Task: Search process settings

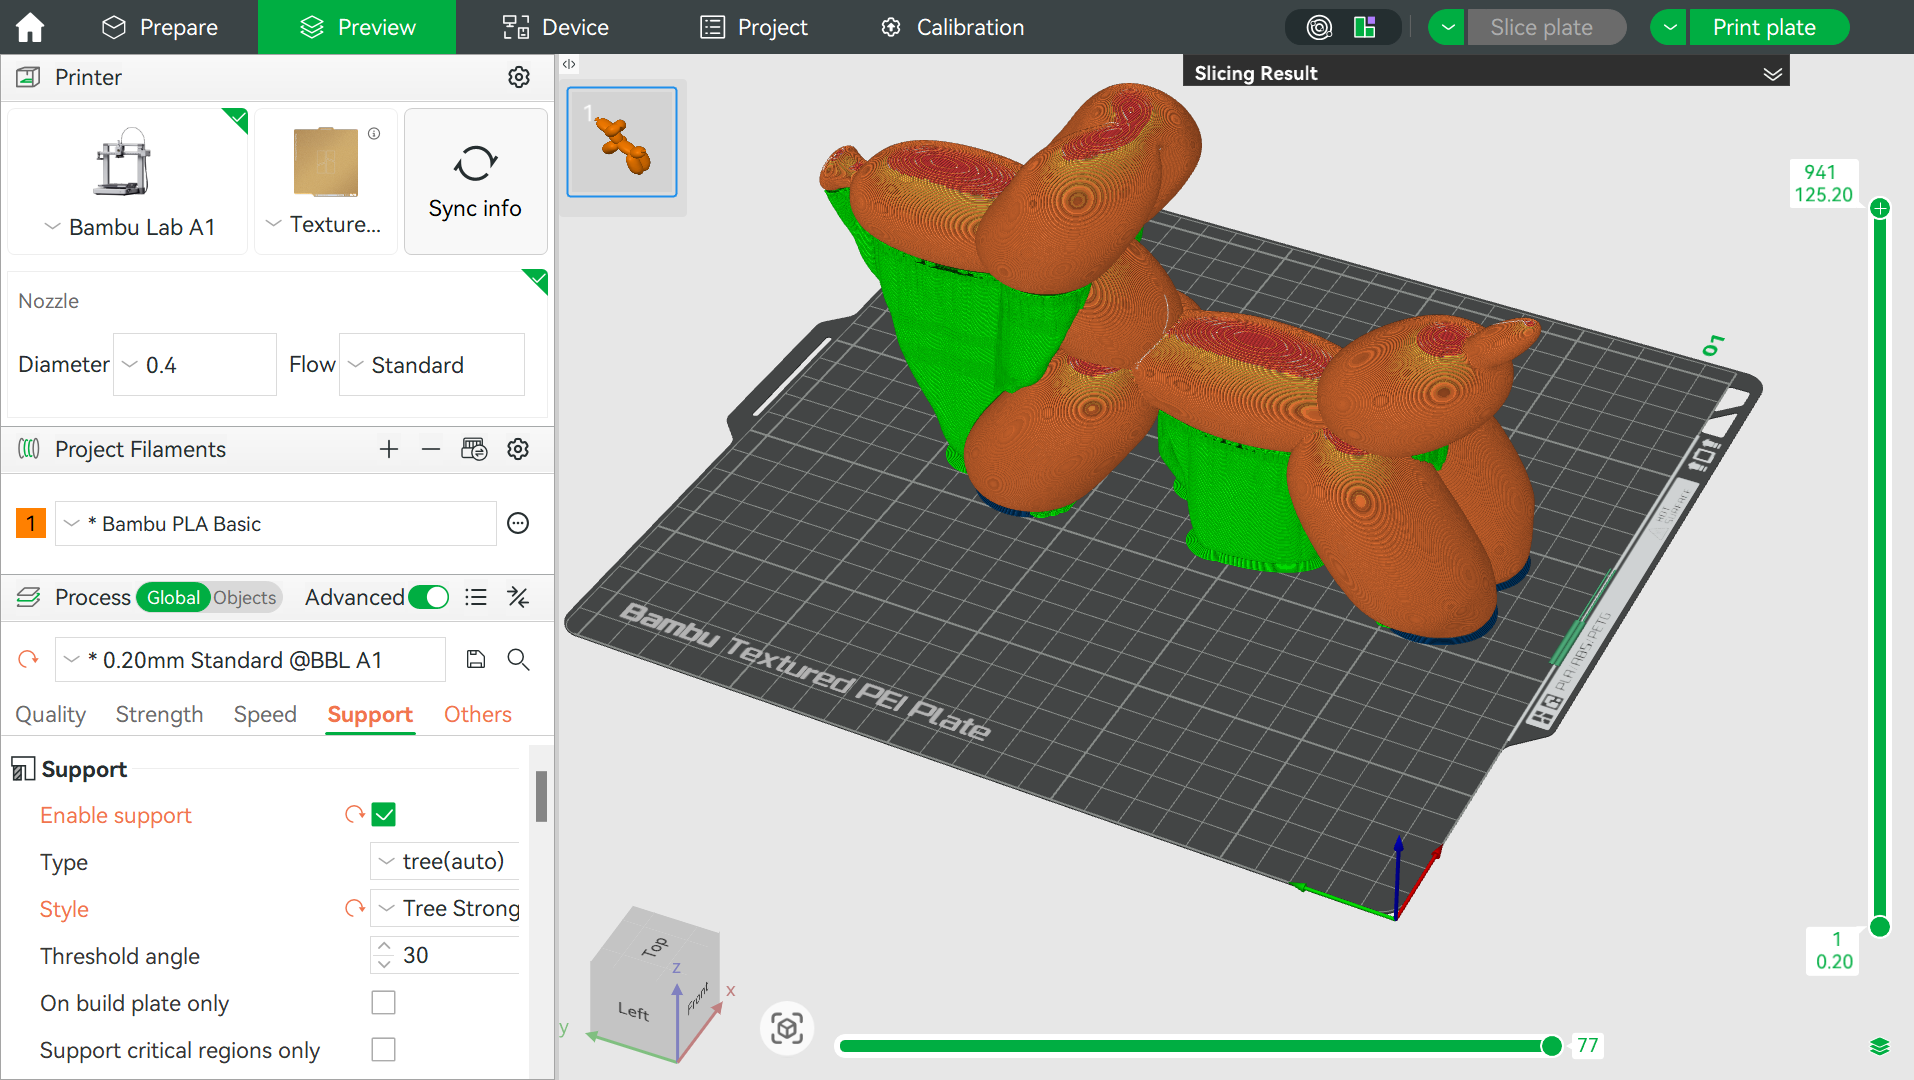Action: [518, 659]
